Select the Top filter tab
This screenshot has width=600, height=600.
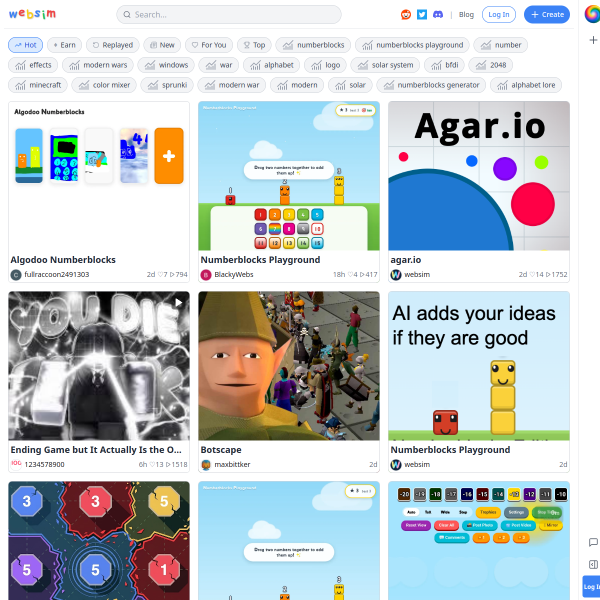254,45
